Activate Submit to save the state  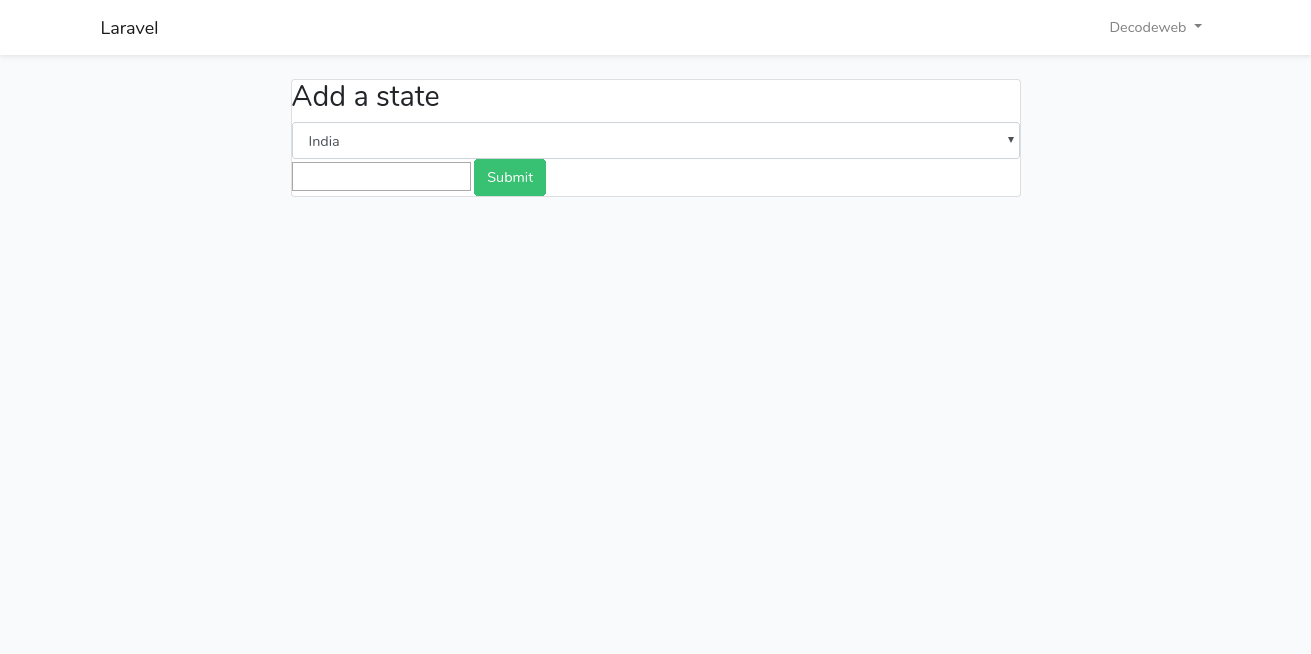pyautogui.click(x=509, y=177)
